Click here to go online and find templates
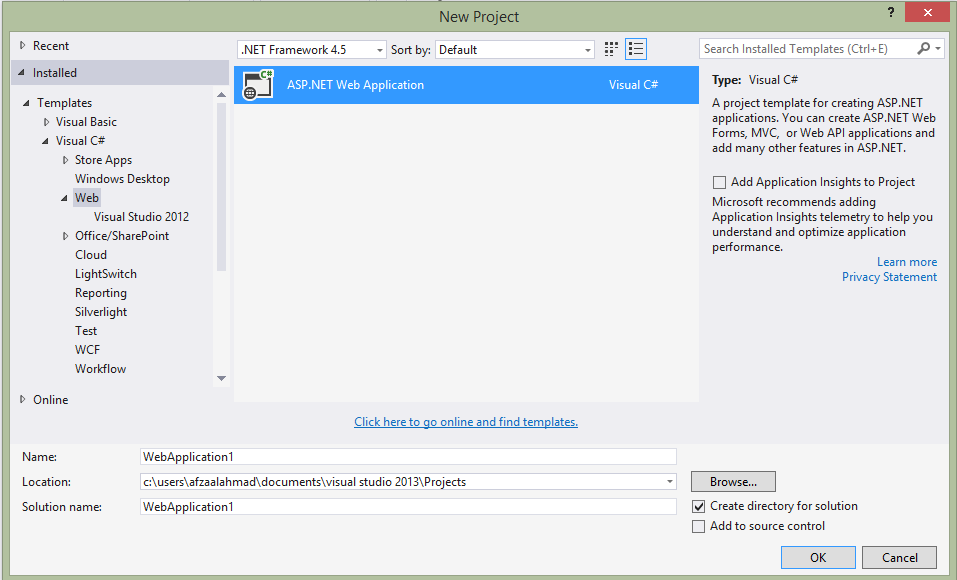This screenshot has height=580, width=957. pos(466,422)
